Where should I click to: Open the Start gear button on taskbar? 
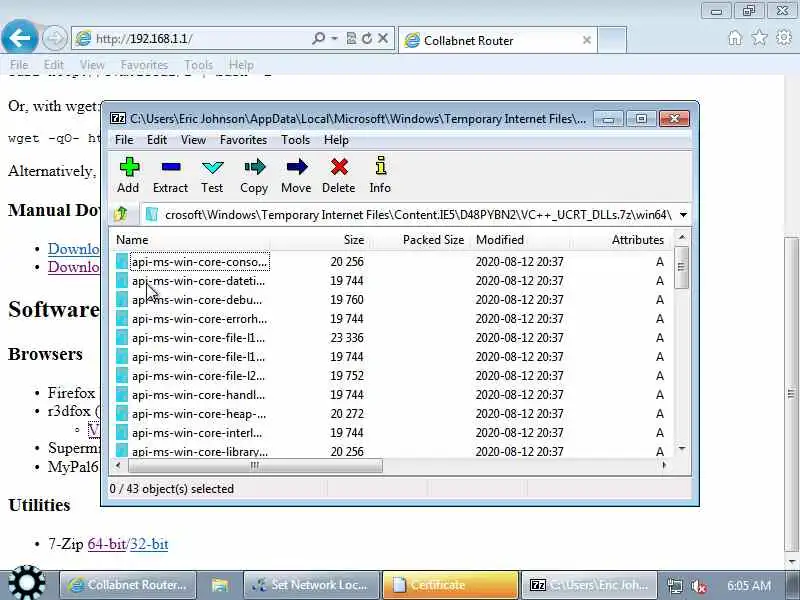[27, 584]
